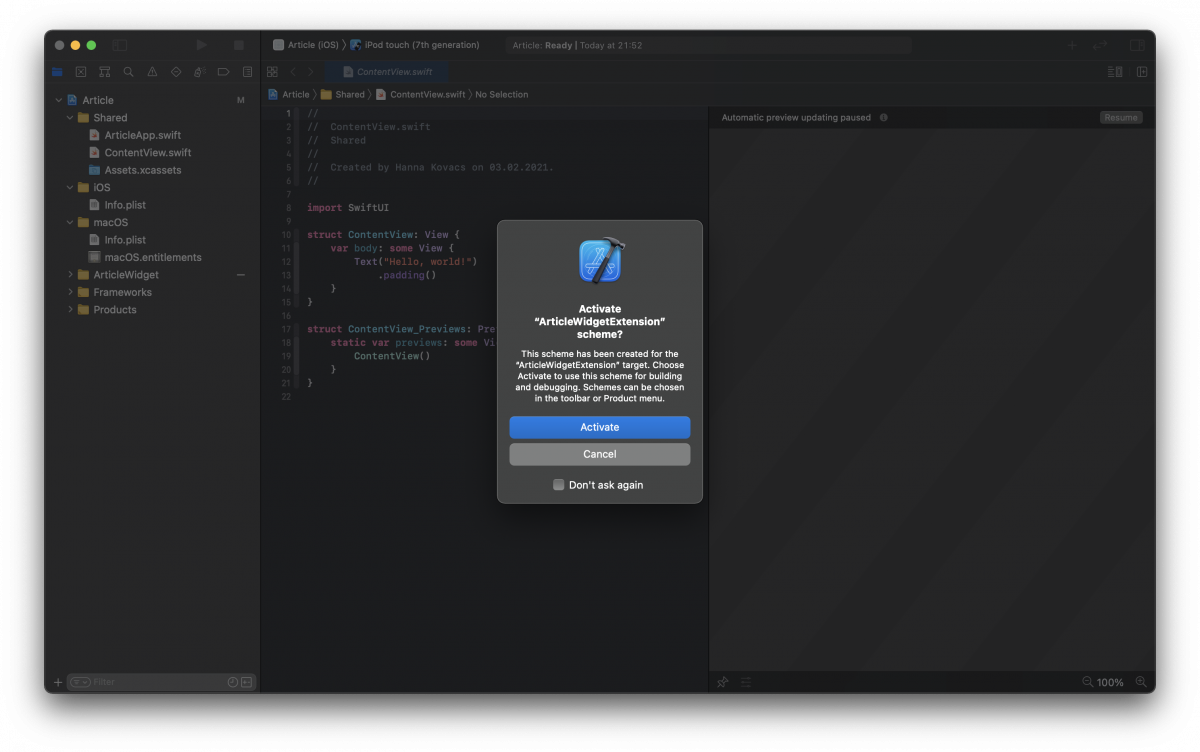The width and height of the screenshot is (1200, 752).
Task: Open the Issue navigator warning icon
Action: pyautogui.click(x=152, y=72)
